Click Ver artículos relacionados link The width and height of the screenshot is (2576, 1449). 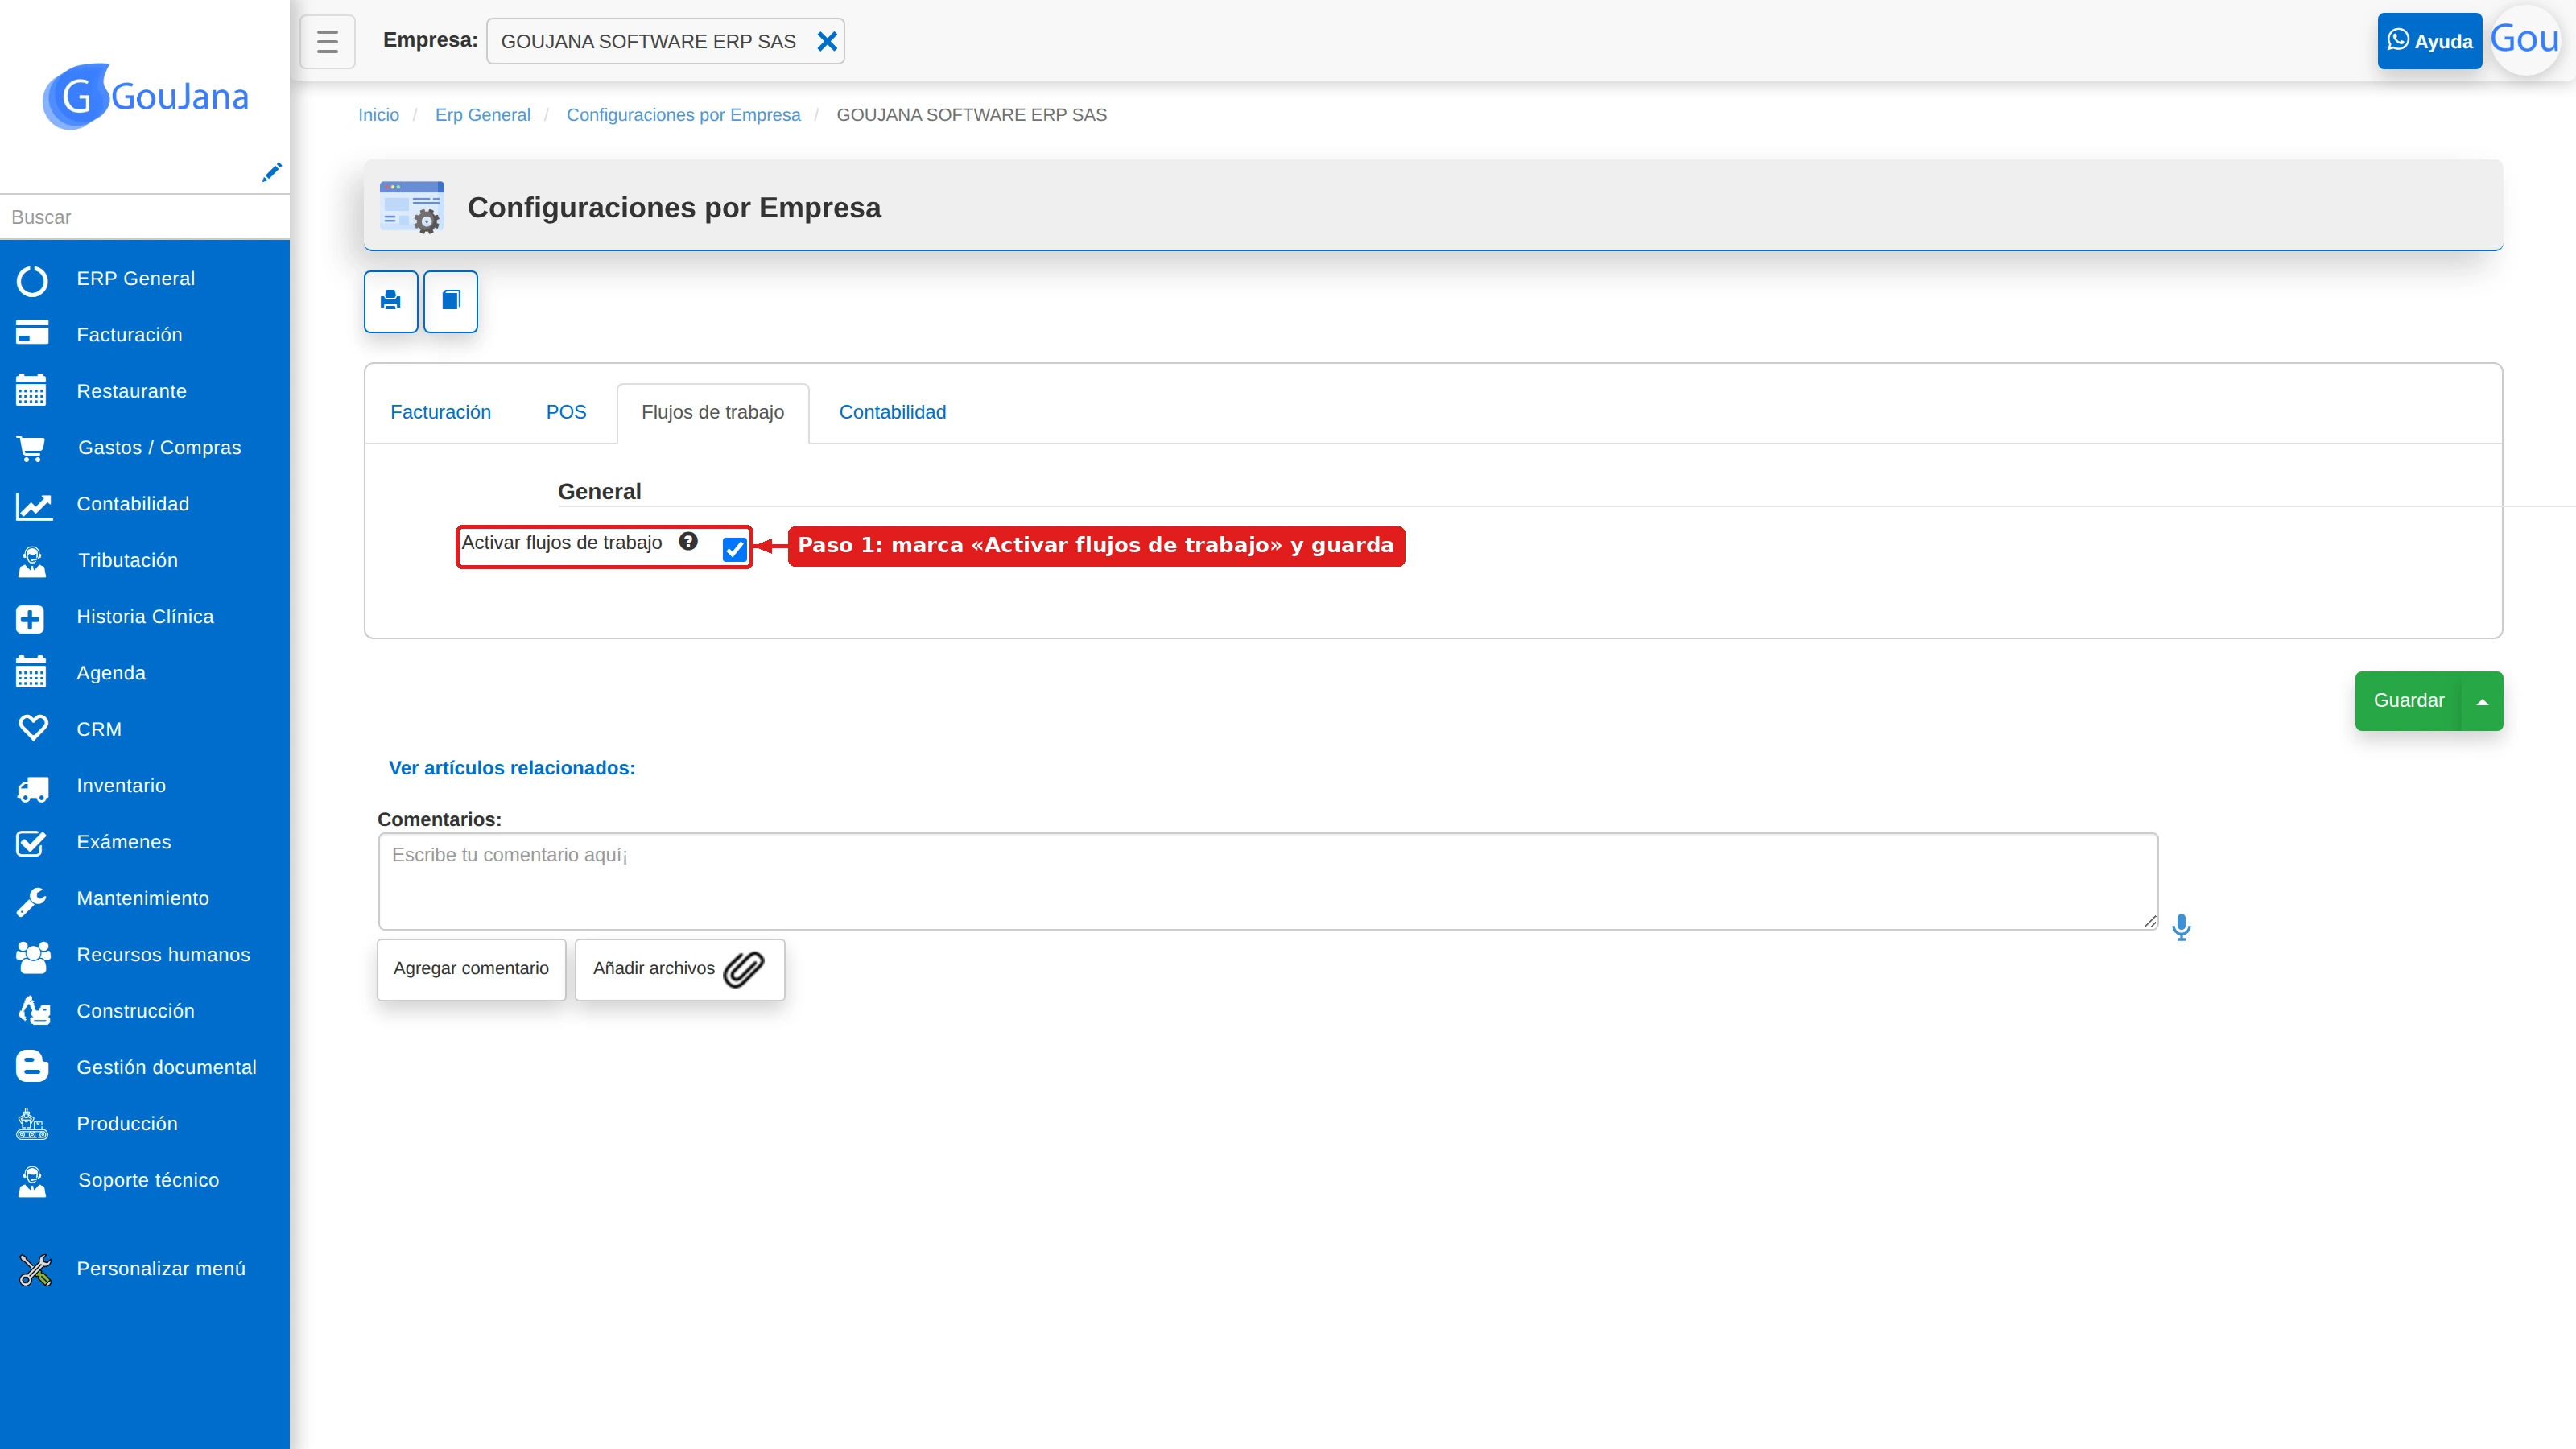(x=512, y=768)
